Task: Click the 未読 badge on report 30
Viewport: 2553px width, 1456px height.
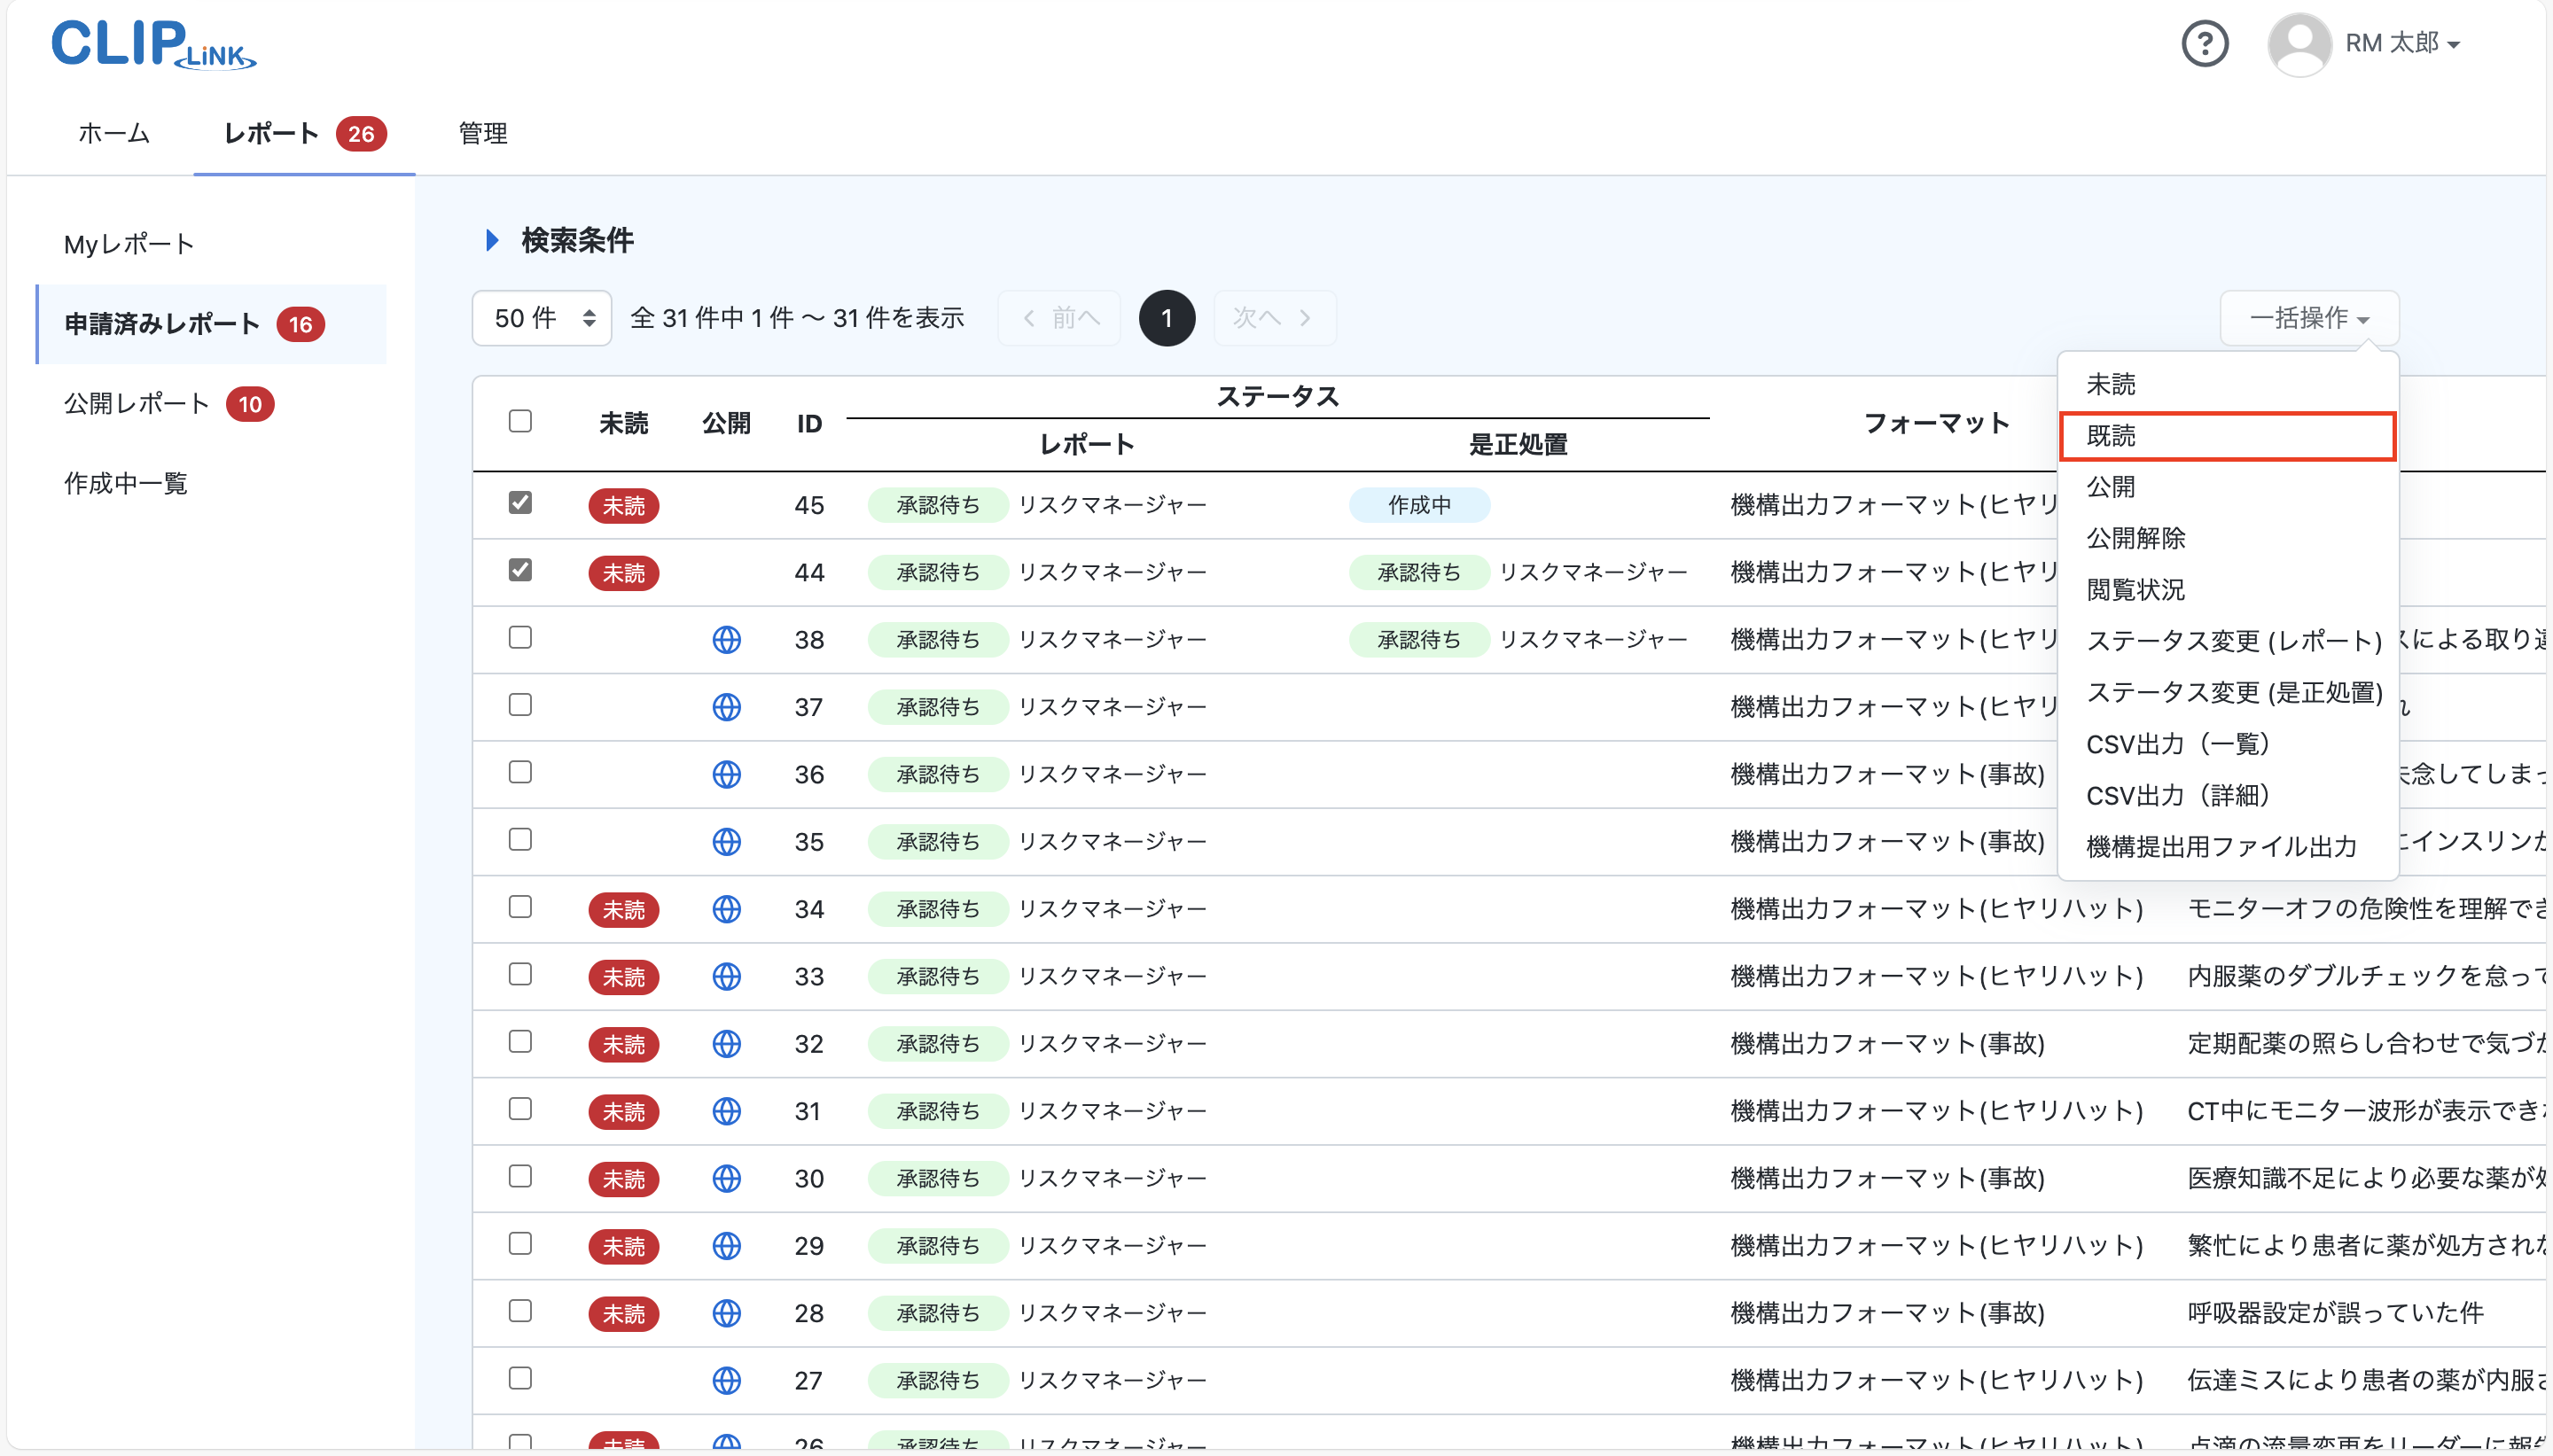Action: pyautogui.click(x=623, y=1179)
